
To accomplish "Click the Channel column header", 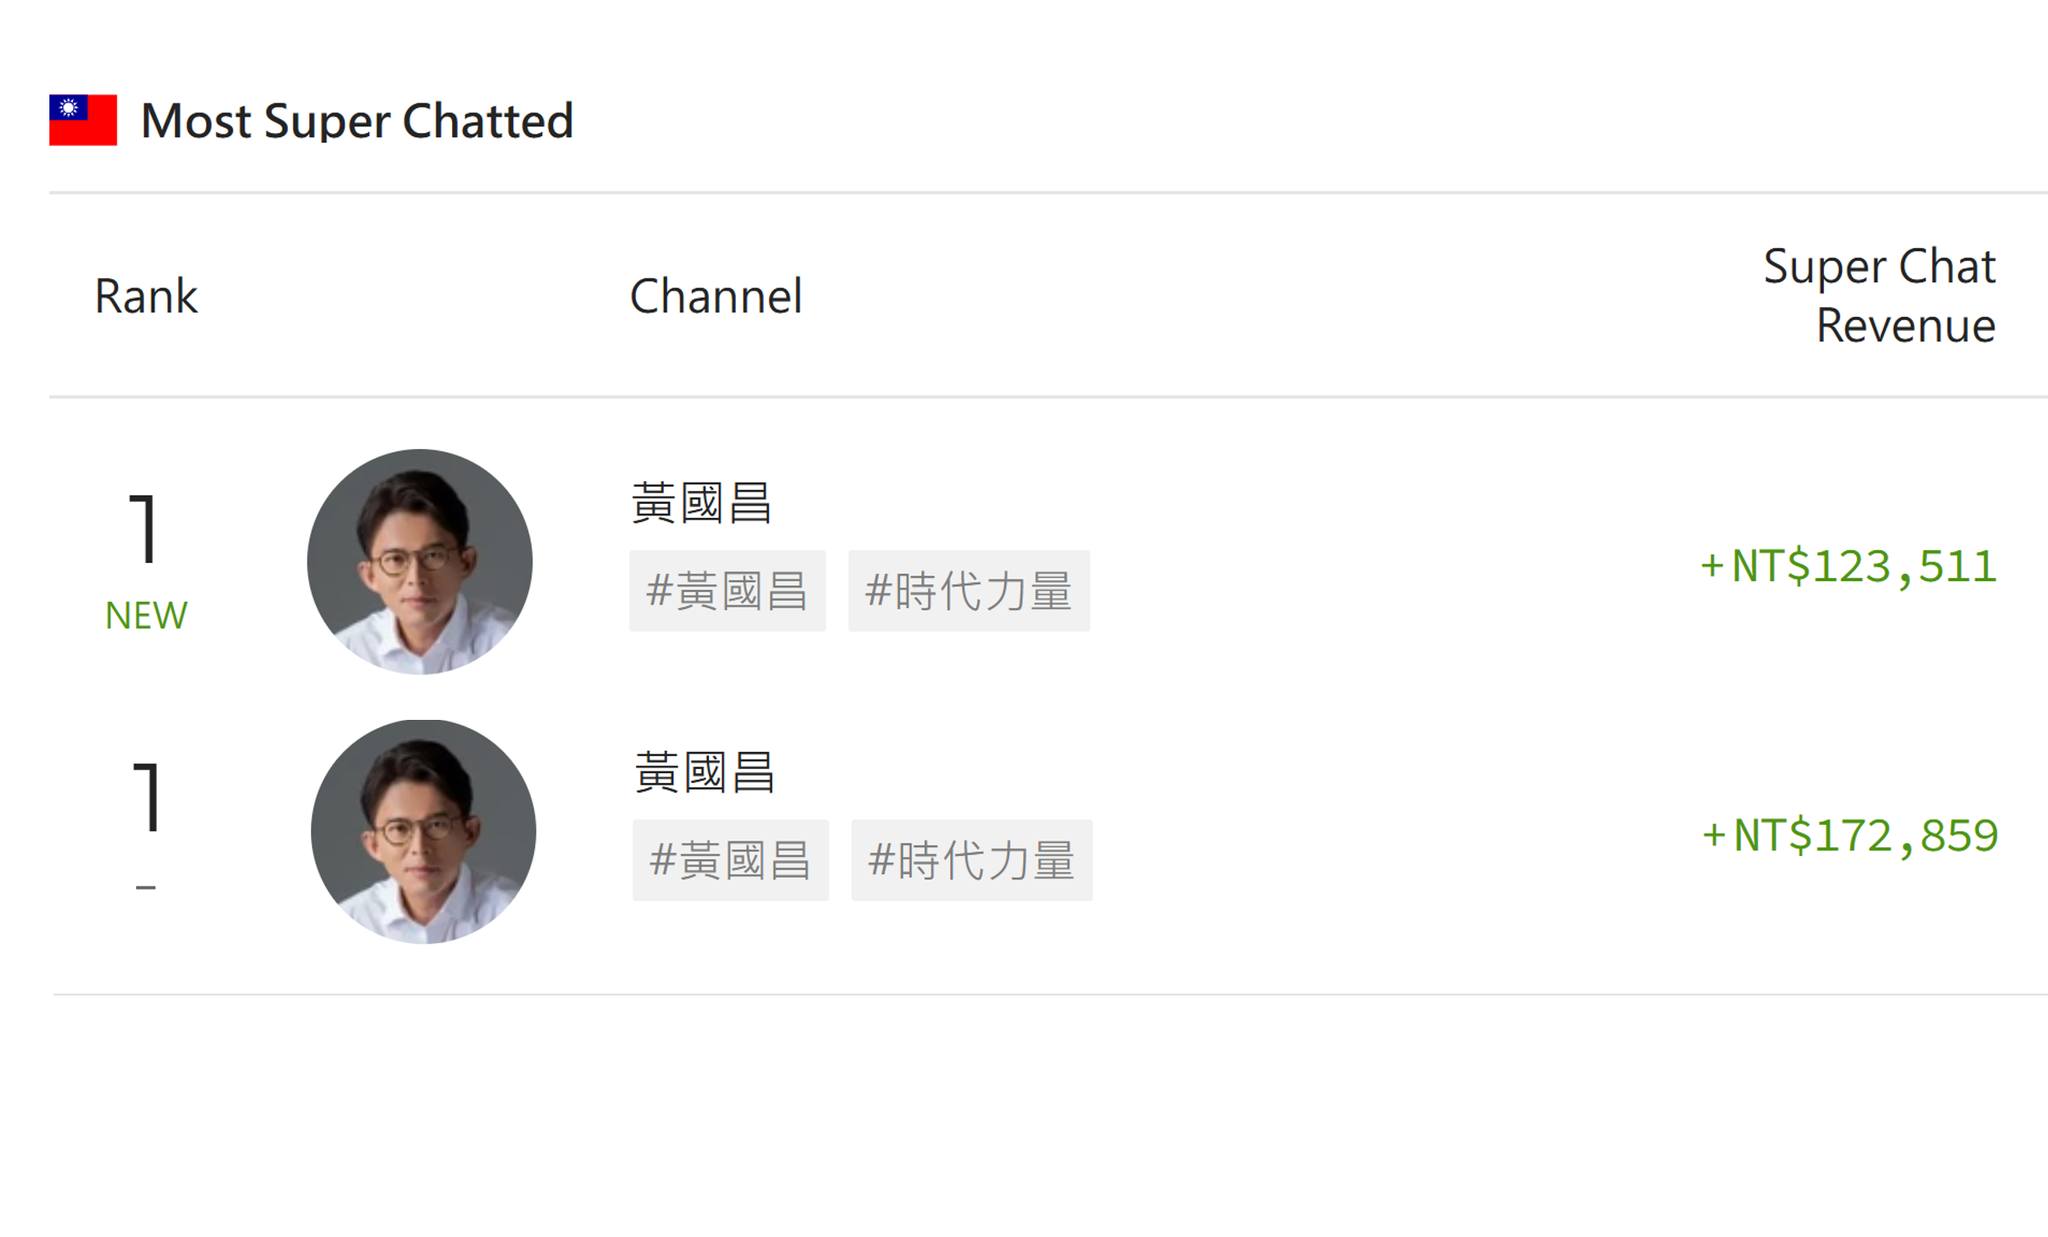I will point(716,296).
